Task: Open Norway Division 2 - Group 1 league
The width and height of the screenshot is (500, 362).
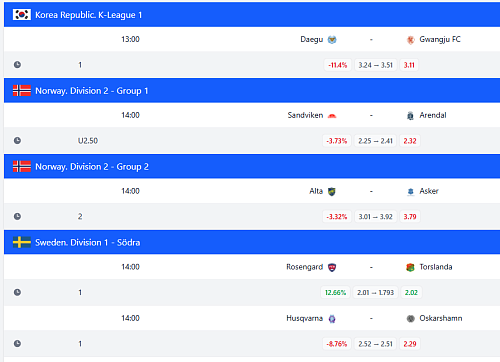Action: pyautogui.click(x=91, y=91)
